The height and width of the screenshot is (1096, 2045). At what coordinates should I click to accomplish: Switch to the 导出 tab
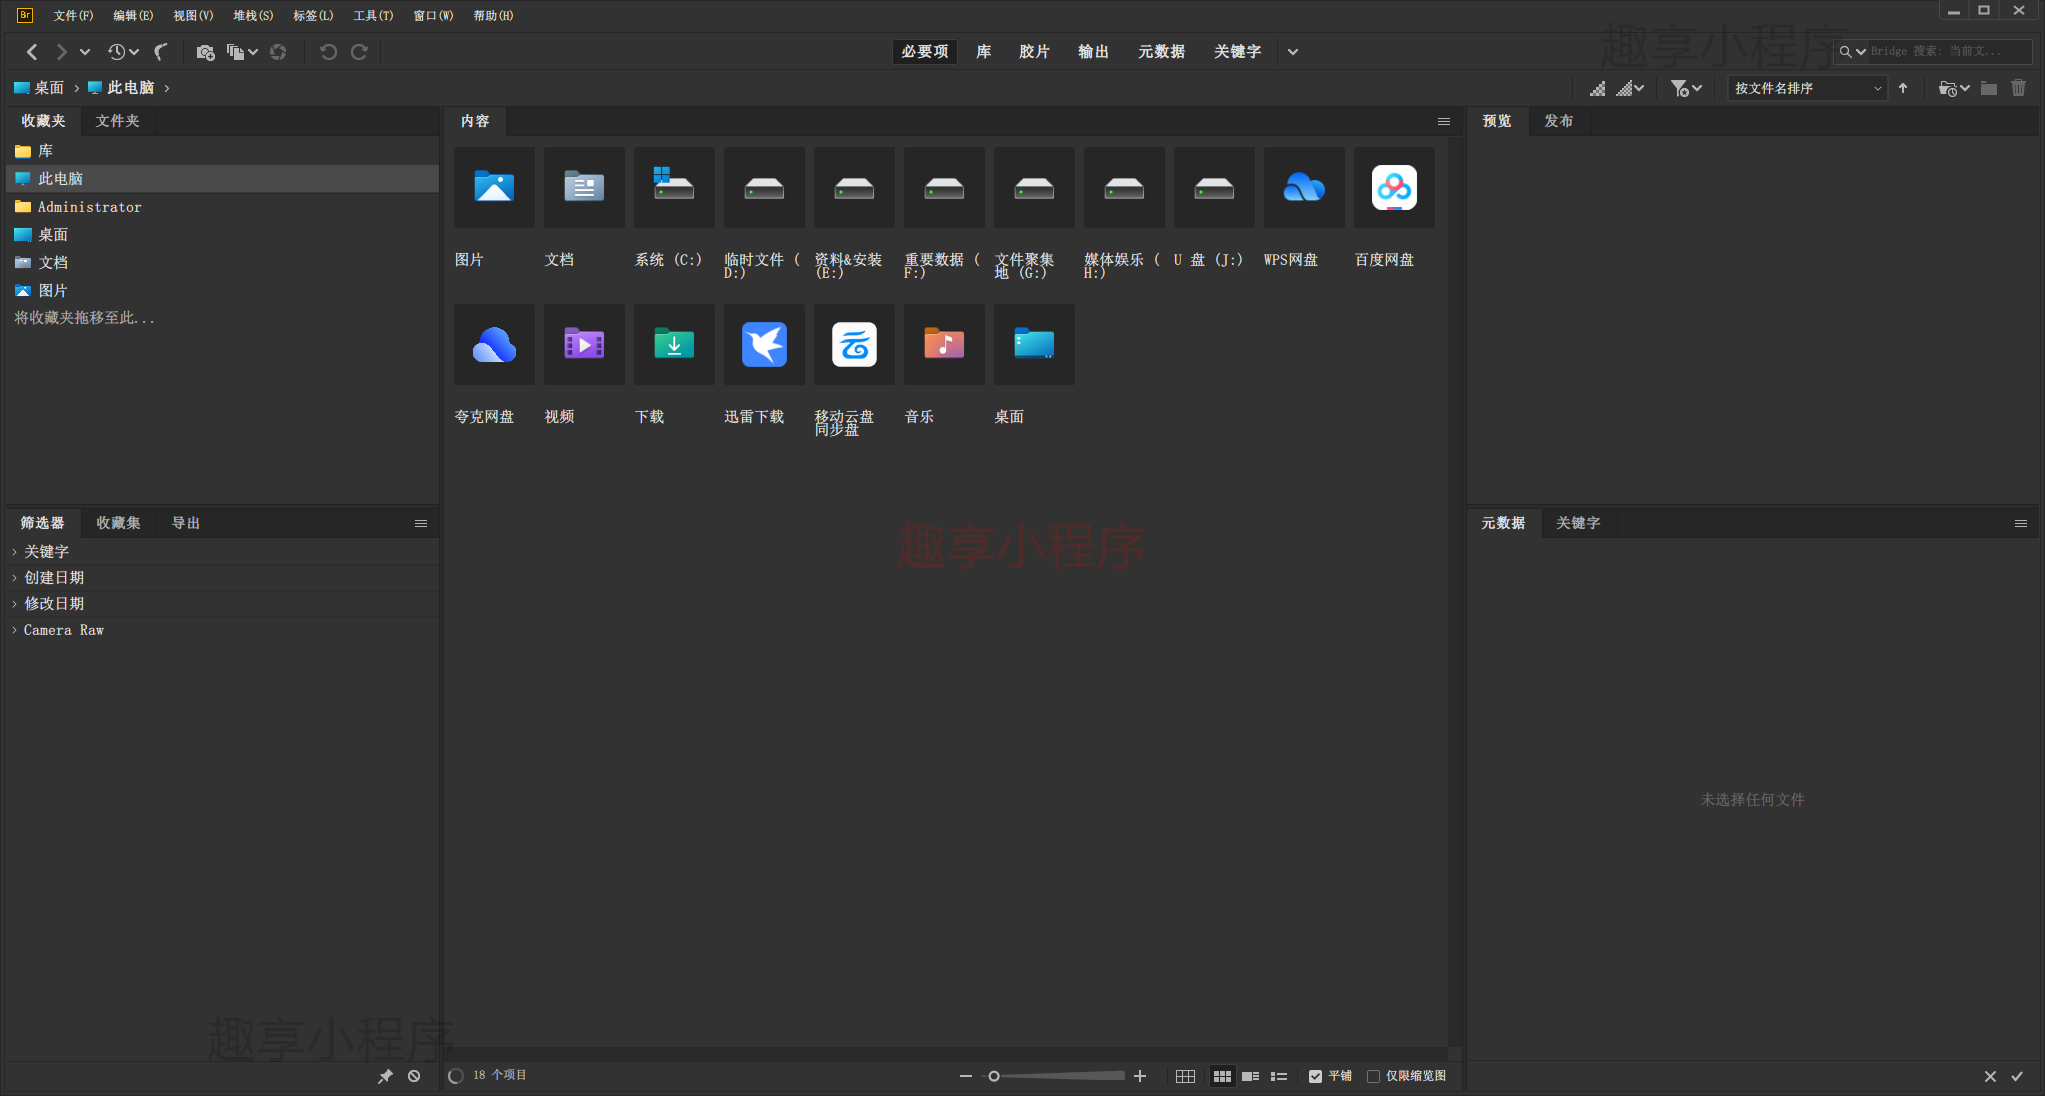[x=186, y=523]
